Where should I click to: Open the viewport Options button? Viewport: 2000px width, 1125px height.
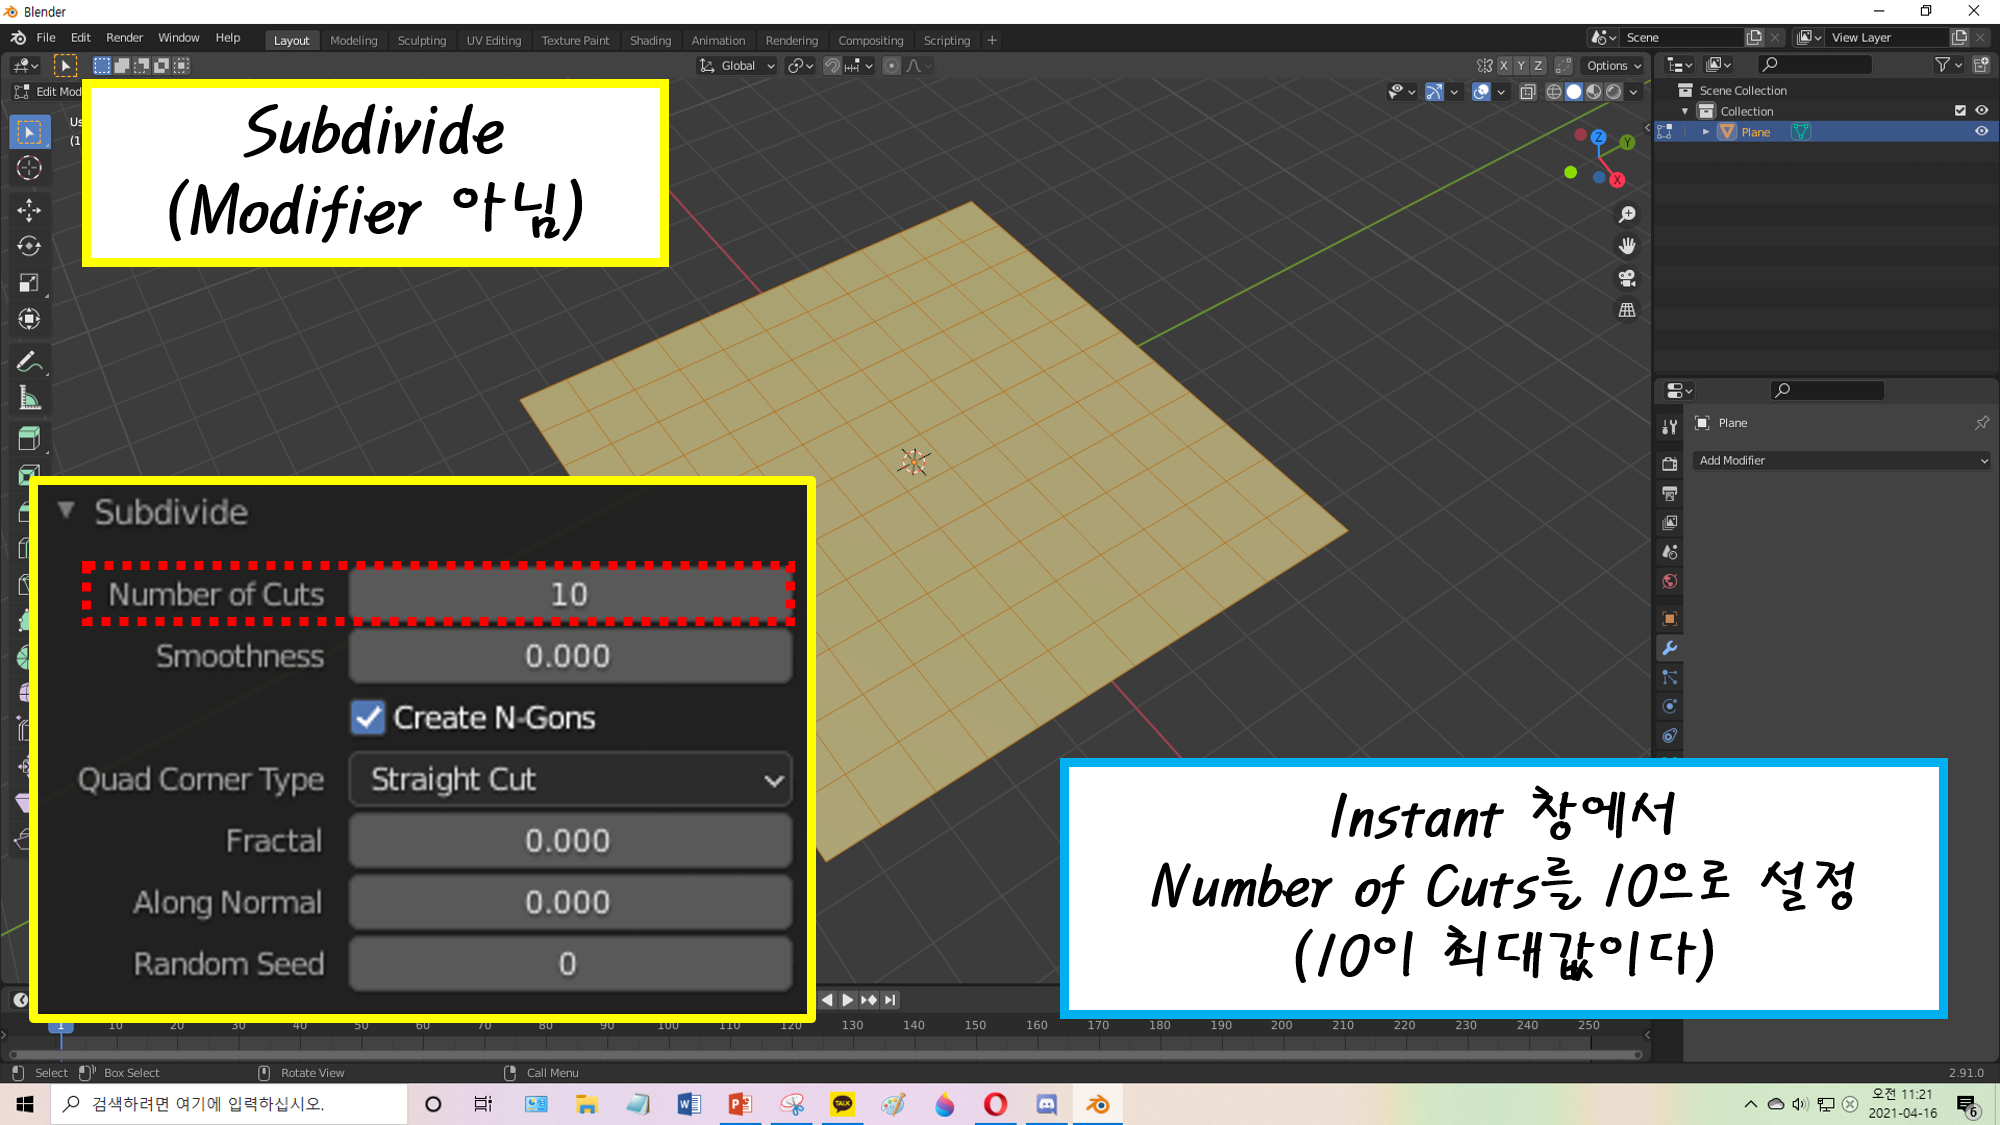pyautogui.click(x=1613, y=66)
